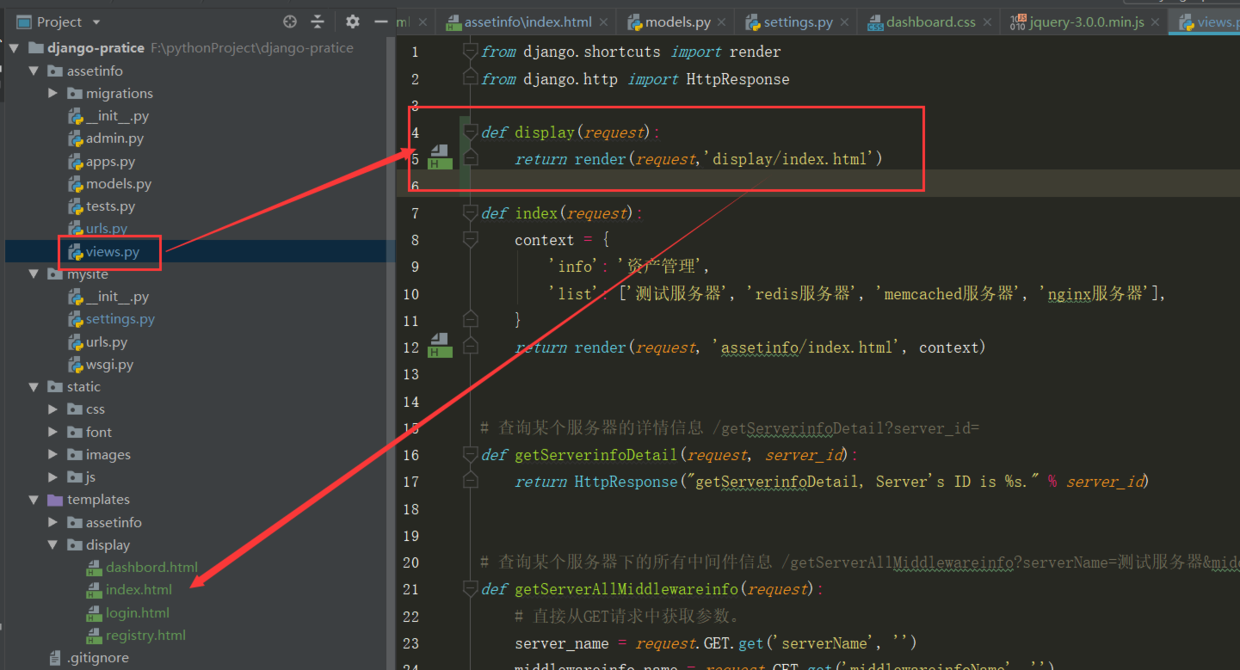Screen dimensions: 1240x670
Task: Click the template gutter icon on line 12
Action: [x=440, y=346]
